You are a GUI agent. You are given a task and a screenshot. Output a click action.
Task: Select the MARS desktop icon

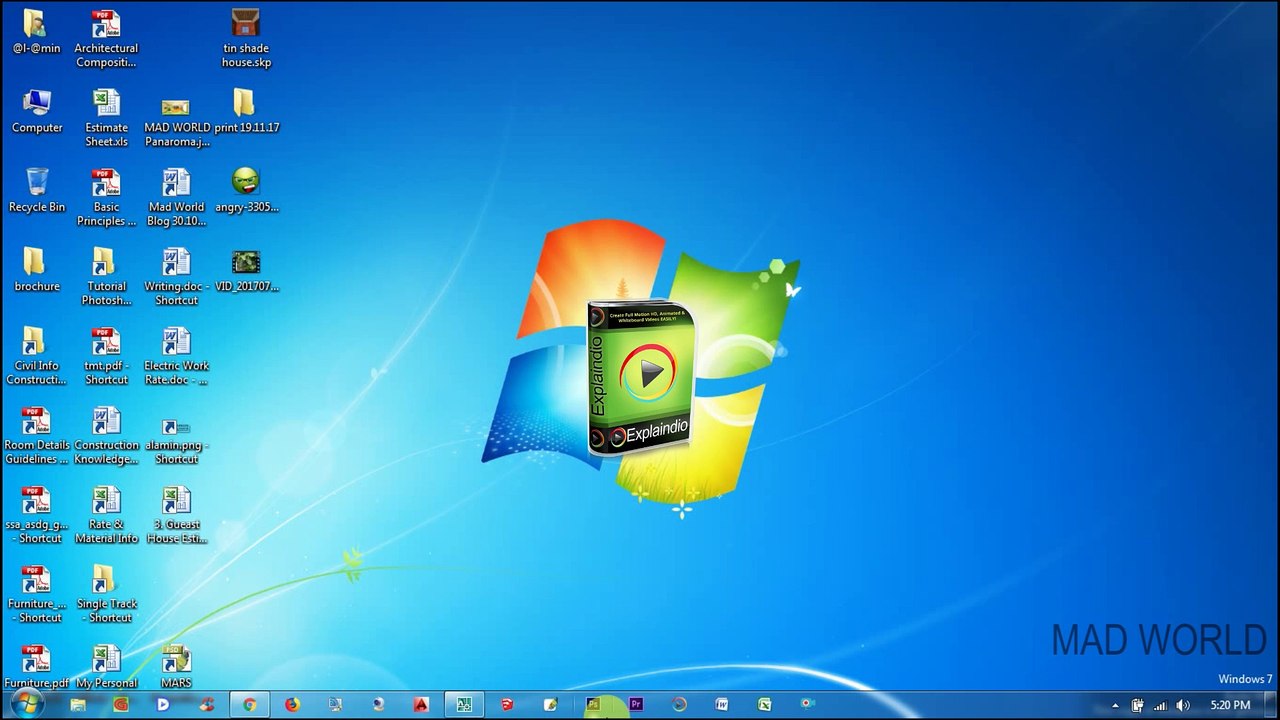[176, 666]
